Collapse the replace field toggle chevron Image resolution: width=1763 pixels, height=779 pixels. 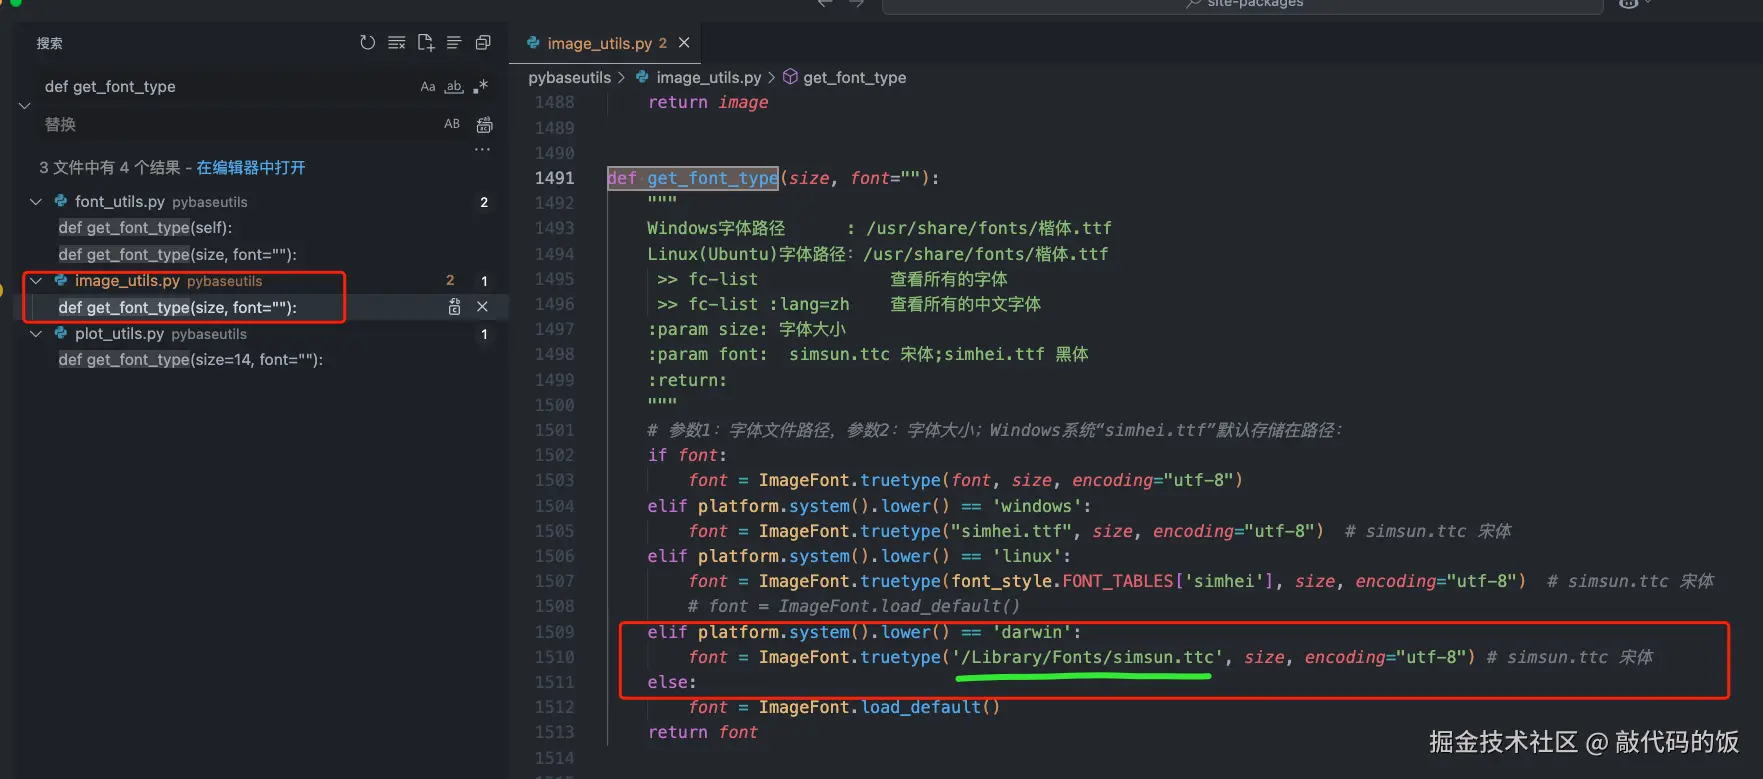point(24,105)
